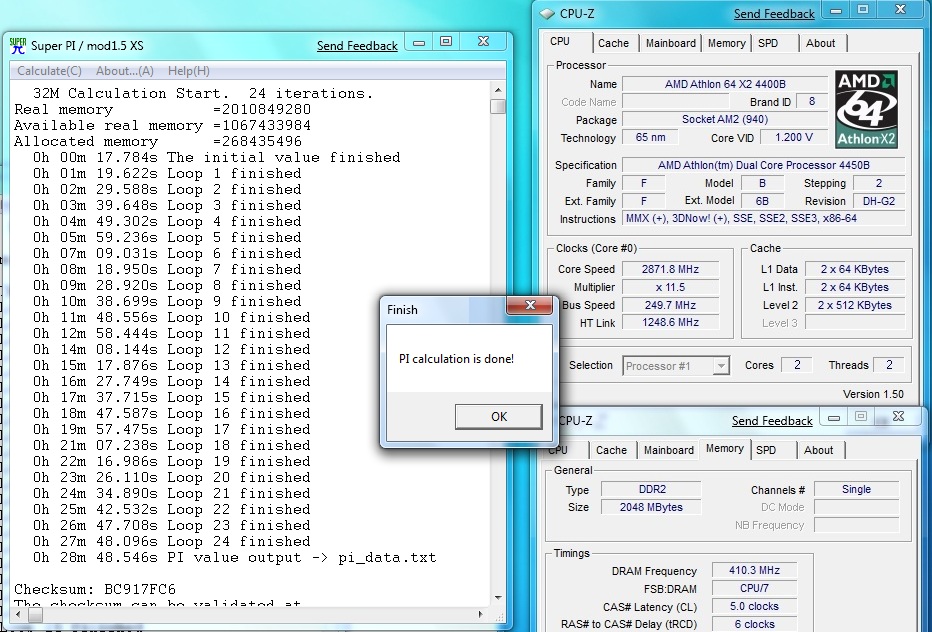Viewport: 932px width, 632px height.
Task: Switch to SPD tab in lower CPU-Z window
Action: pyautogui.click(x=766, y=450)
